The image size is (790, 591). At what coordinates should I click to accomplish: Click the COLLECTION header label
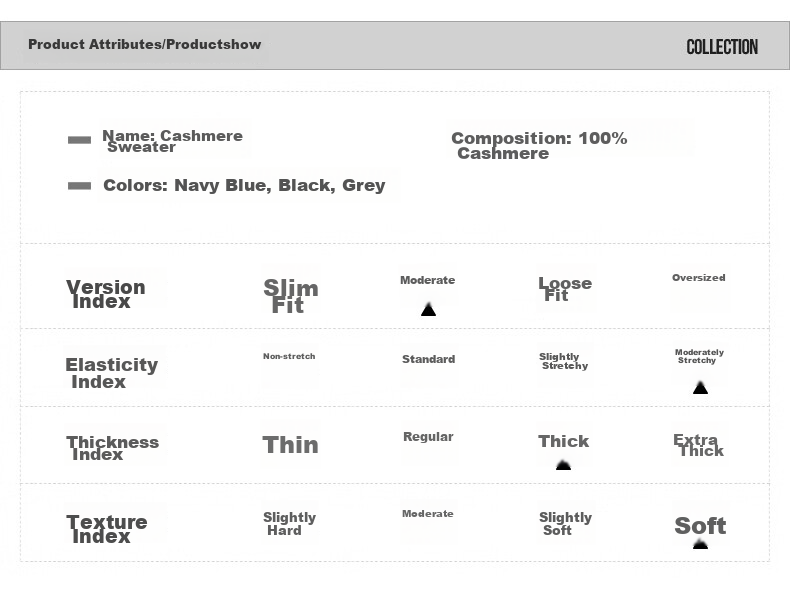722,47
